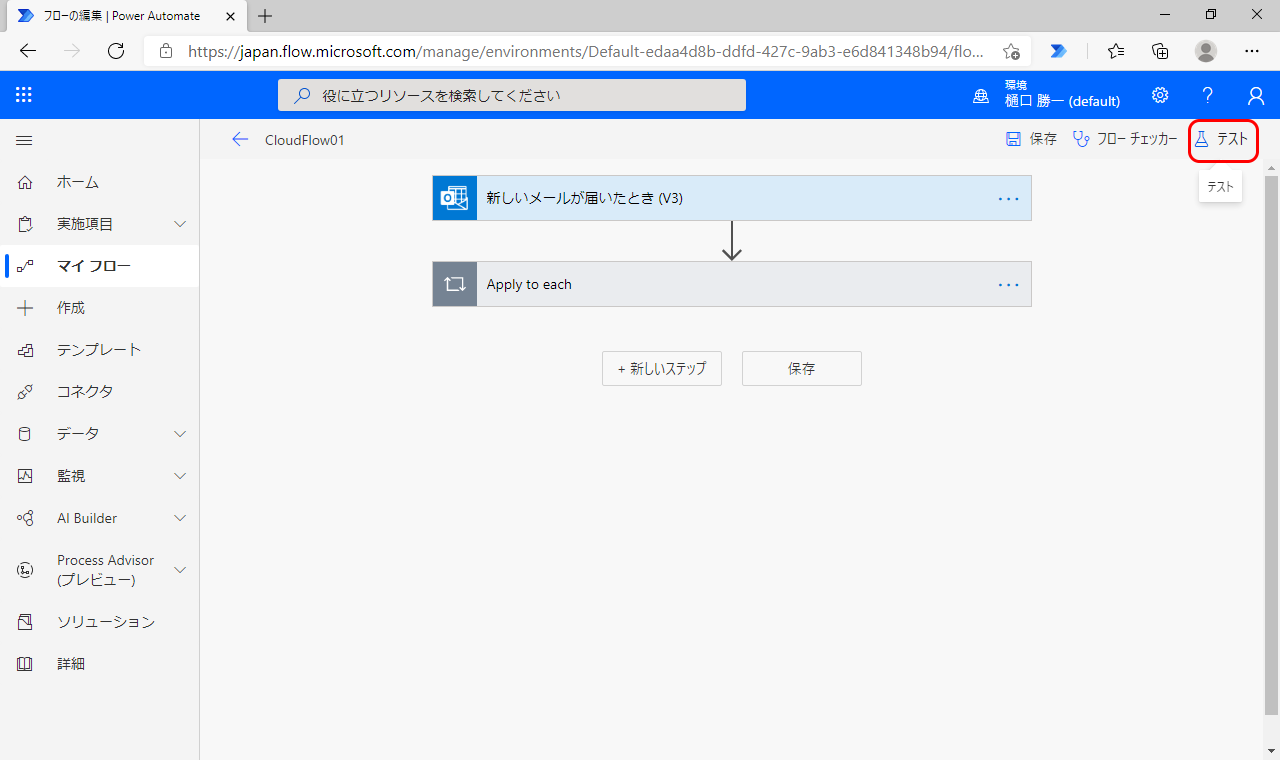Close the フローの編集 browser tab
This screenshot has height=760, width=1280.
click(230, 16)
